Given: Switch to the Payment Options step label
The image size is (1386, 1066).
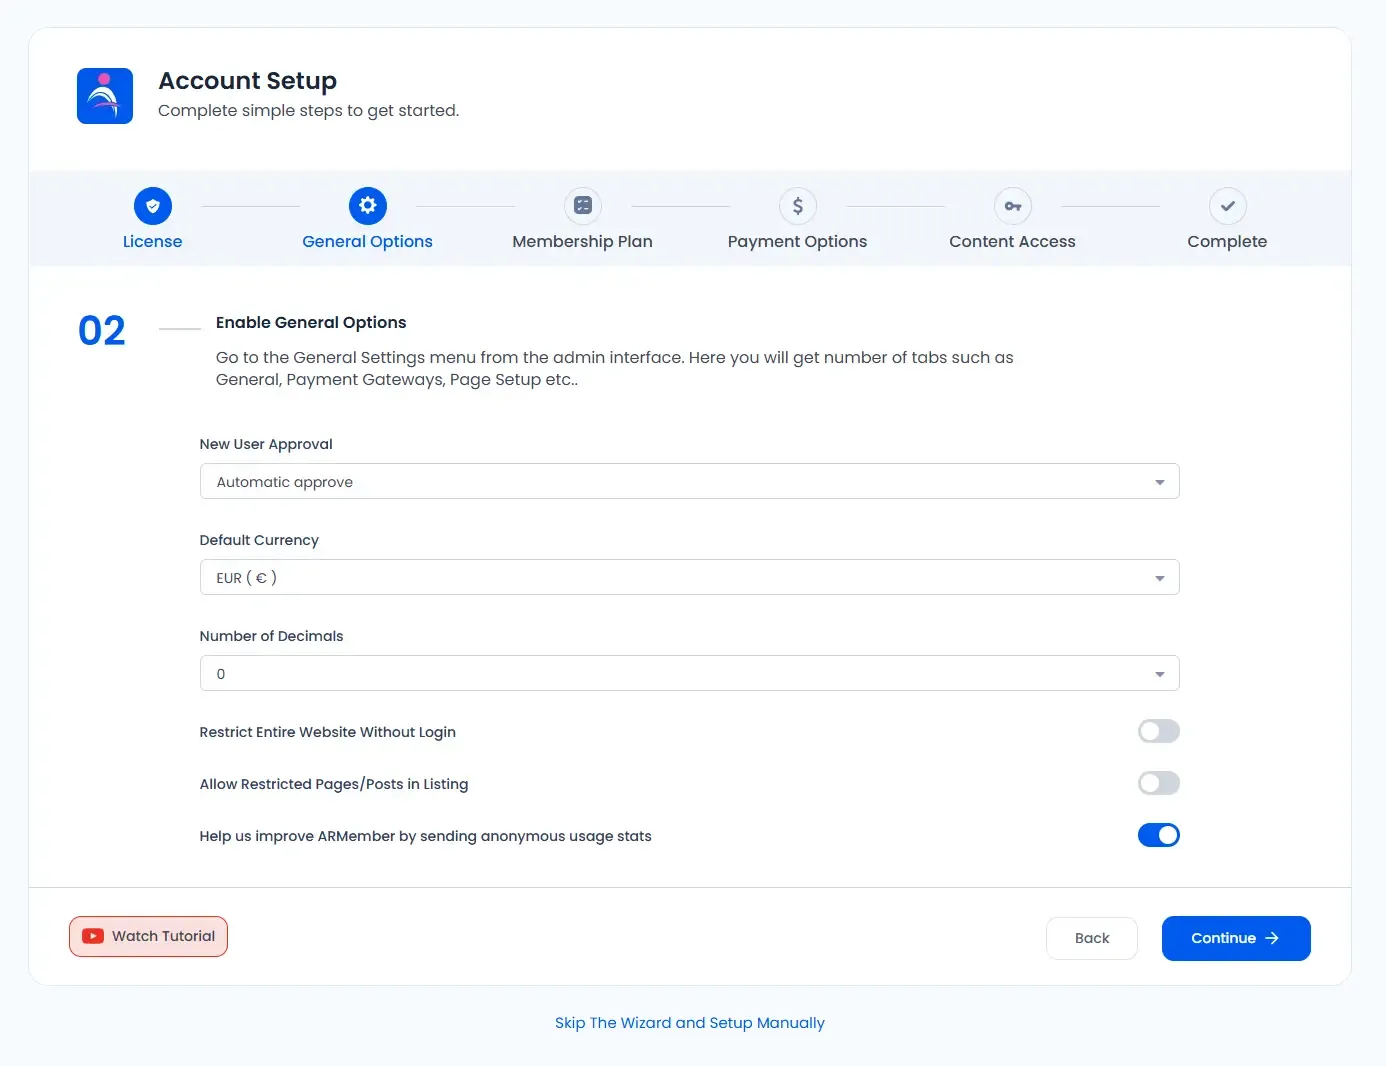Looking at the screenshot, I should tap(797, 242).
